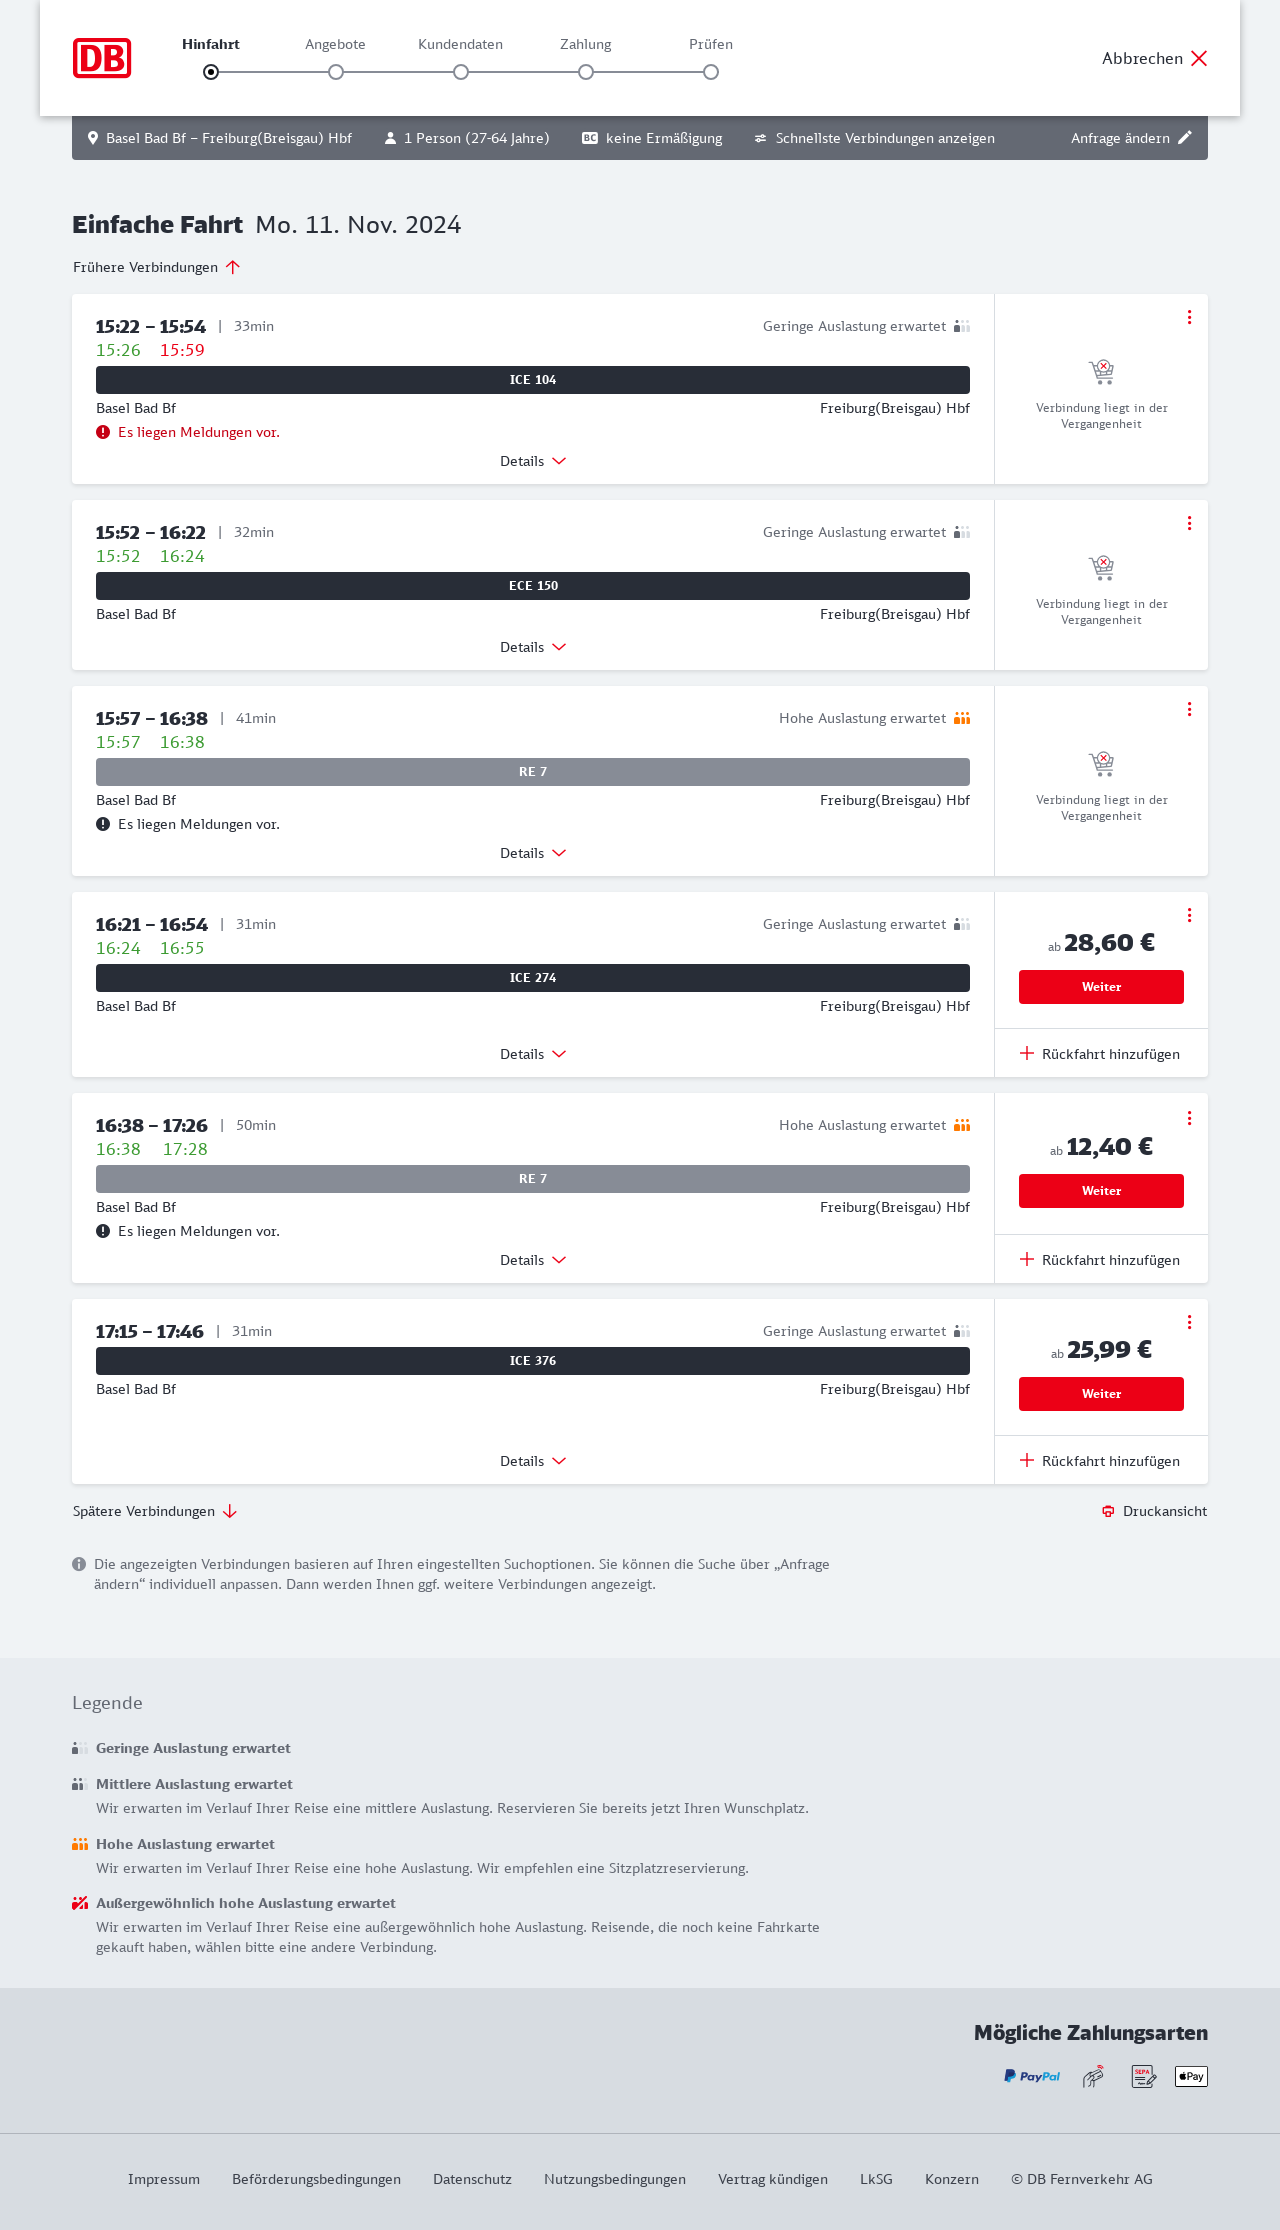Load Spätere Verbindungen

(155, 1511)
